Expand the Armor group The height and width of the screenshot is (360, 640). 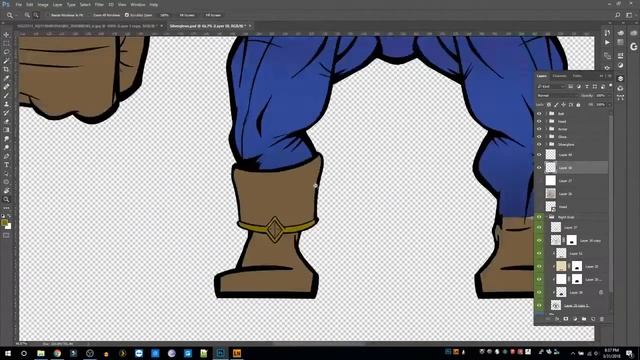546,129
